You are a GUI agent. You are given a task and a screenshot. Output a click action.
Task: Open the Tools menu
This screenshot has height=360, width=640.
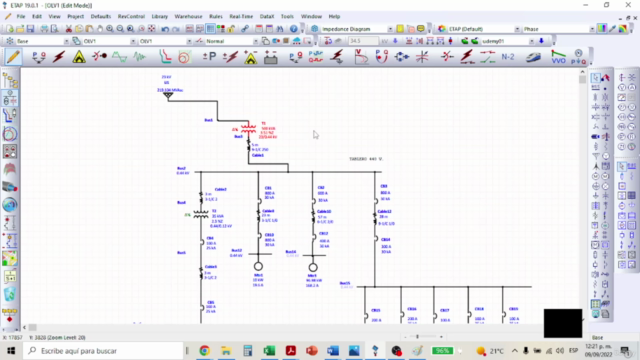pos(287,16)
